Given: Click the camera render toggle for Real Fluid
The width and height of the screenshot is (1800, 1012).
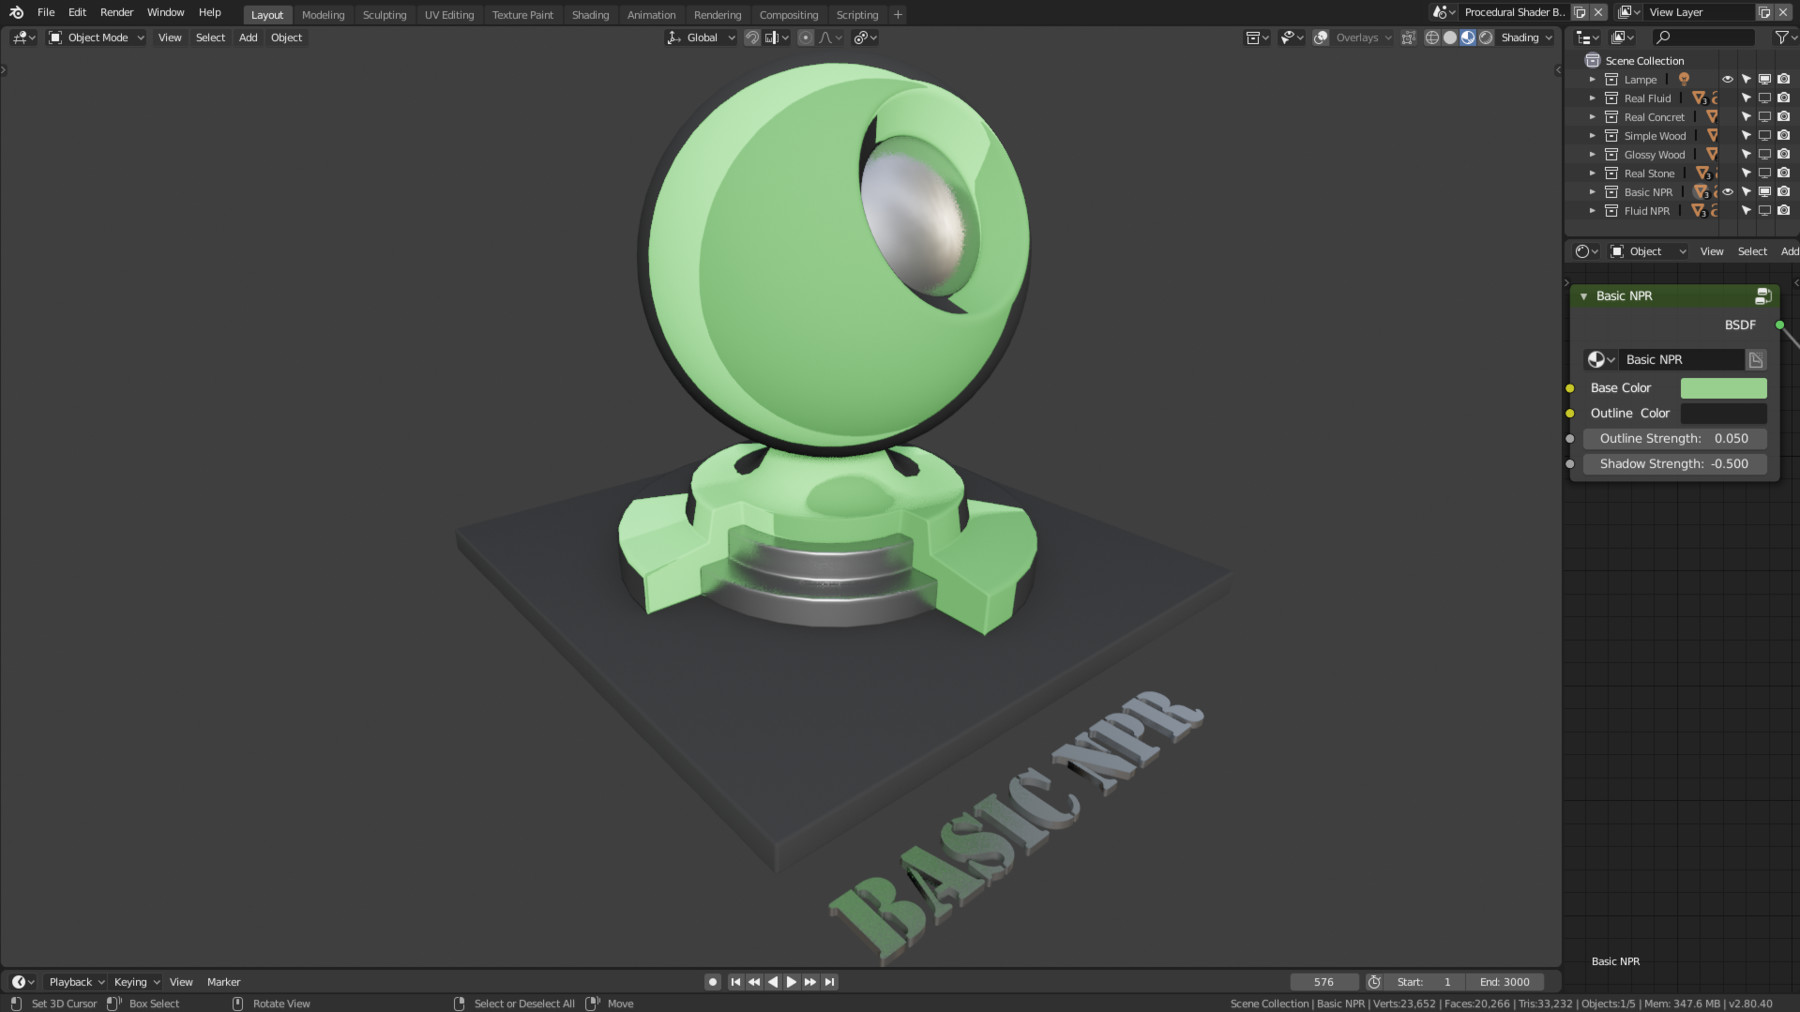Looking at the screenshot, I should tap(1784, 97).
